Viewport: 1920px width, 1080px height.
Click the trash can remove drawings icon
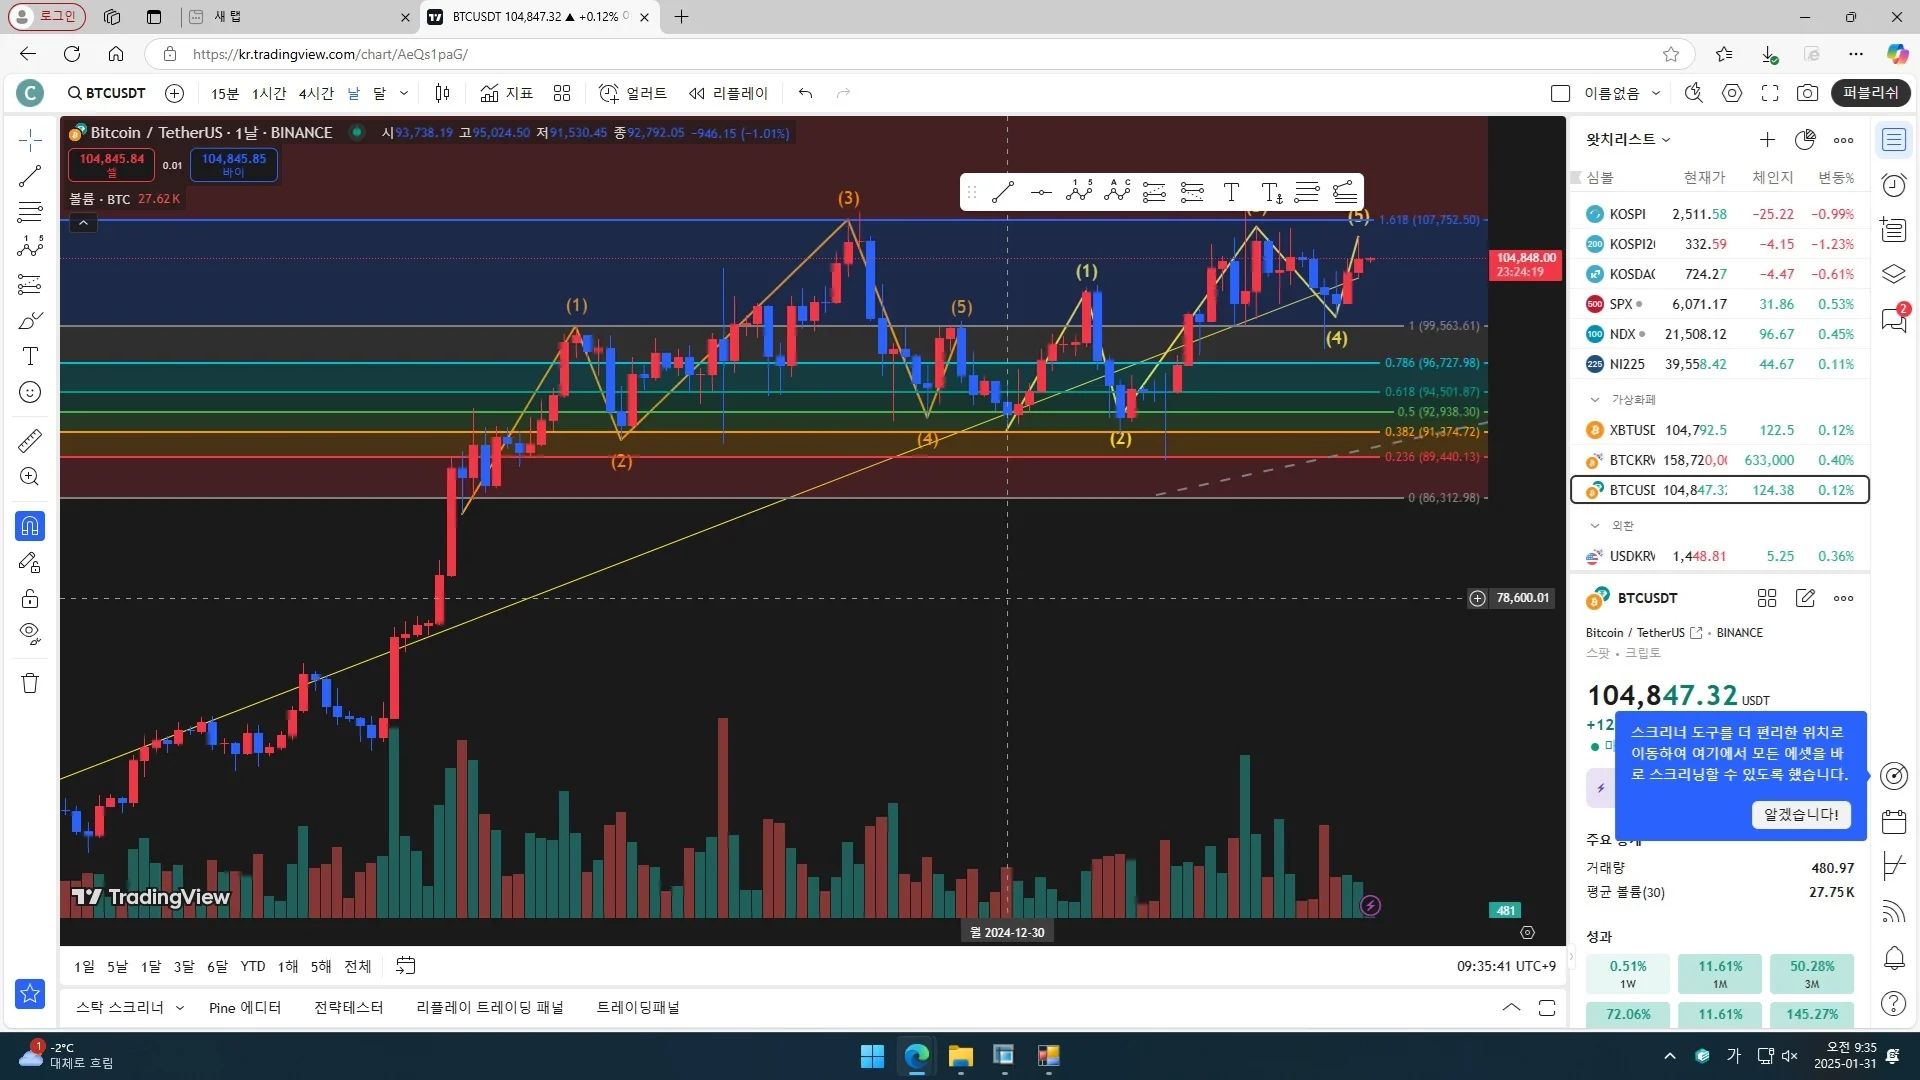[x=30, y=683]
